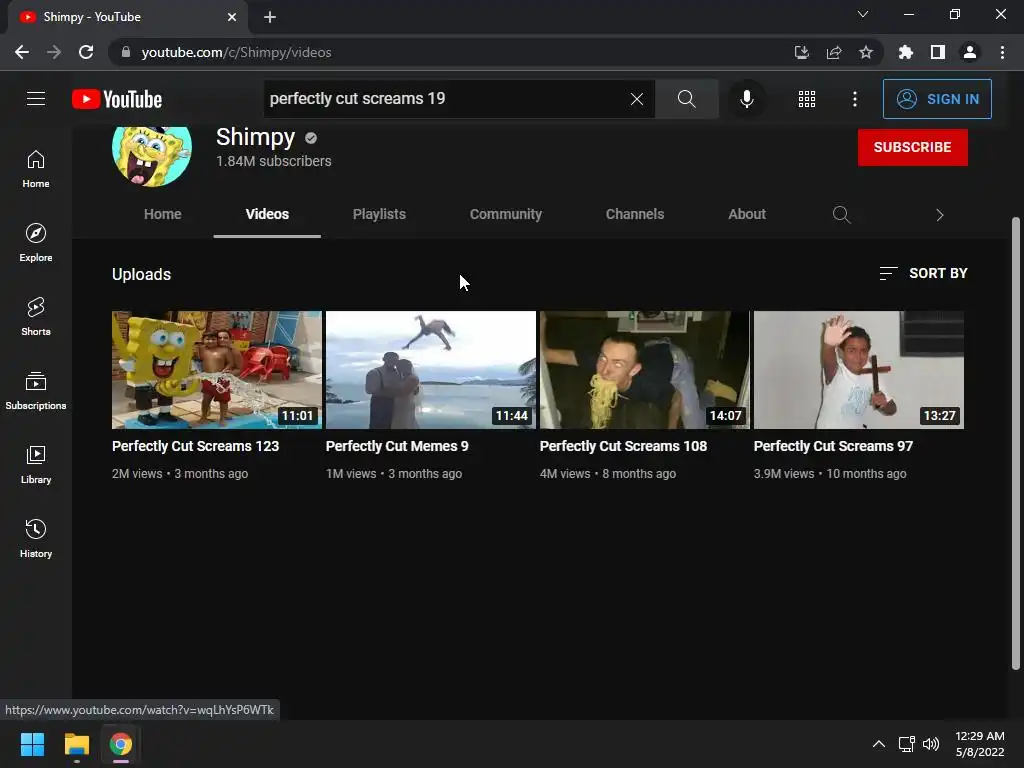Open History in sidebar
Viewport: 1024px width, 768px height.
coord(36,538)
